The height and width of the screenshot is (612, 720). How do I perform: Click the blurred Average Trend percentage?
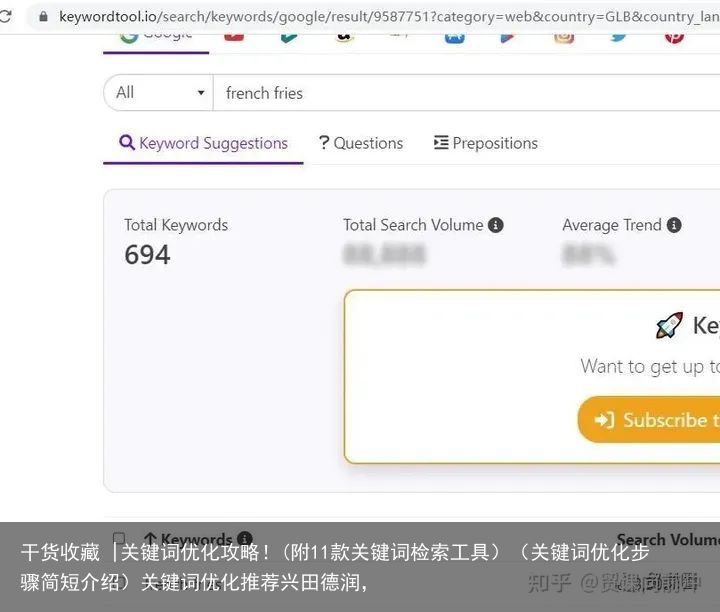tap(588, 255)
